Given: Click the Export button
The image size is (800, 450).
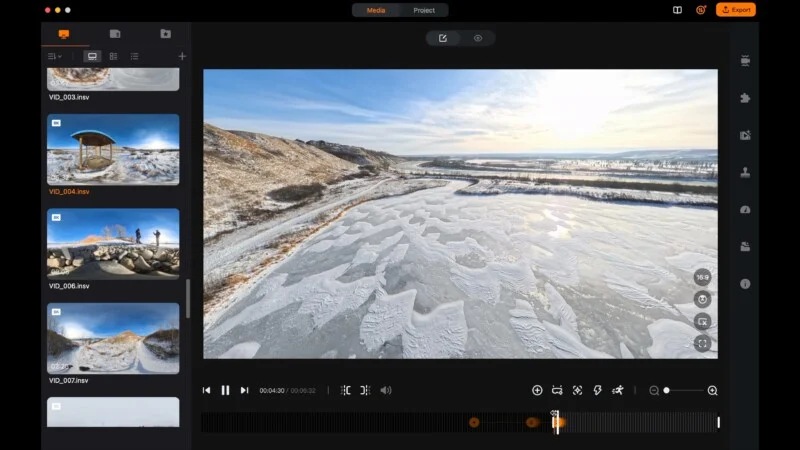Looking at the screenshot, I should coord(736,10).
